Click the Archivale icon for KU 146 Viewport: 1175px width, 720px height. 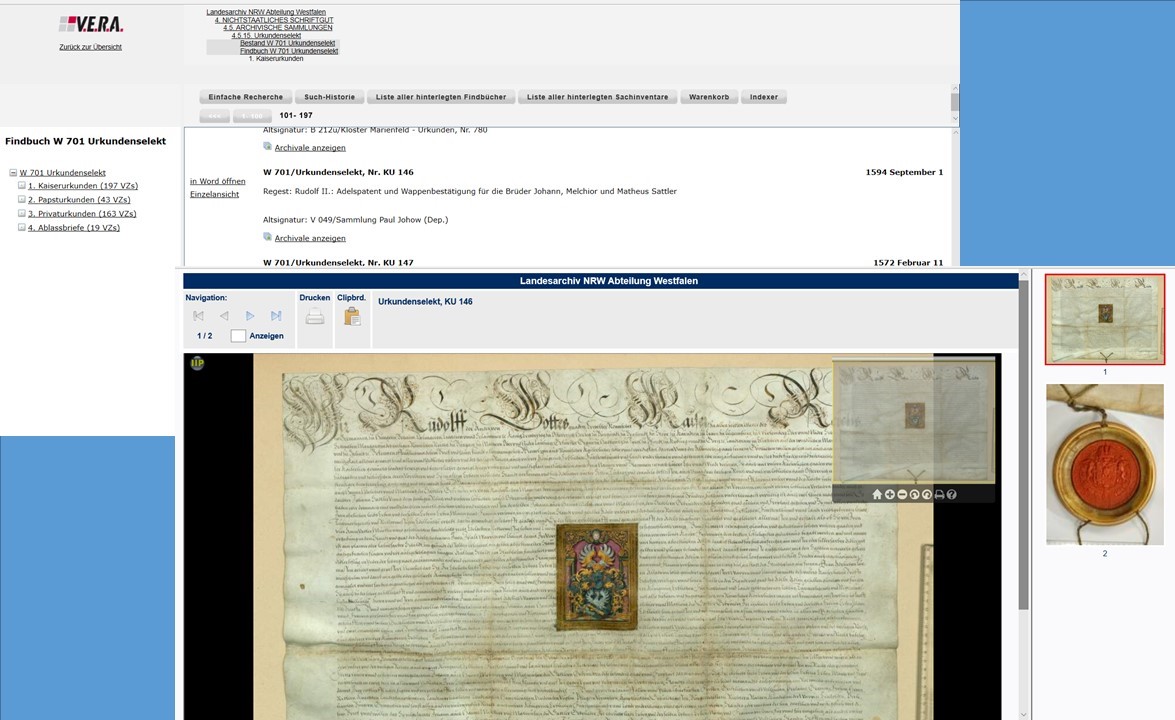tap(268, 237)
